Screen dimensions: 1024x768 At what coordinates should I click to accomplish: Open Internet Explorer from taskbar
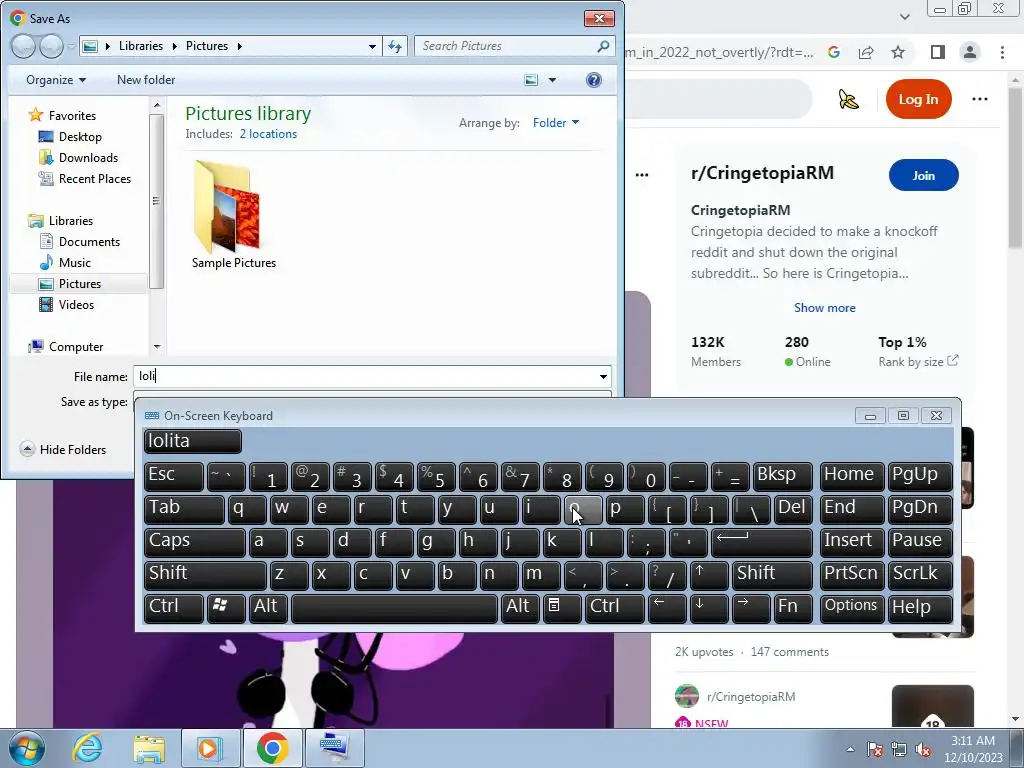88,748
